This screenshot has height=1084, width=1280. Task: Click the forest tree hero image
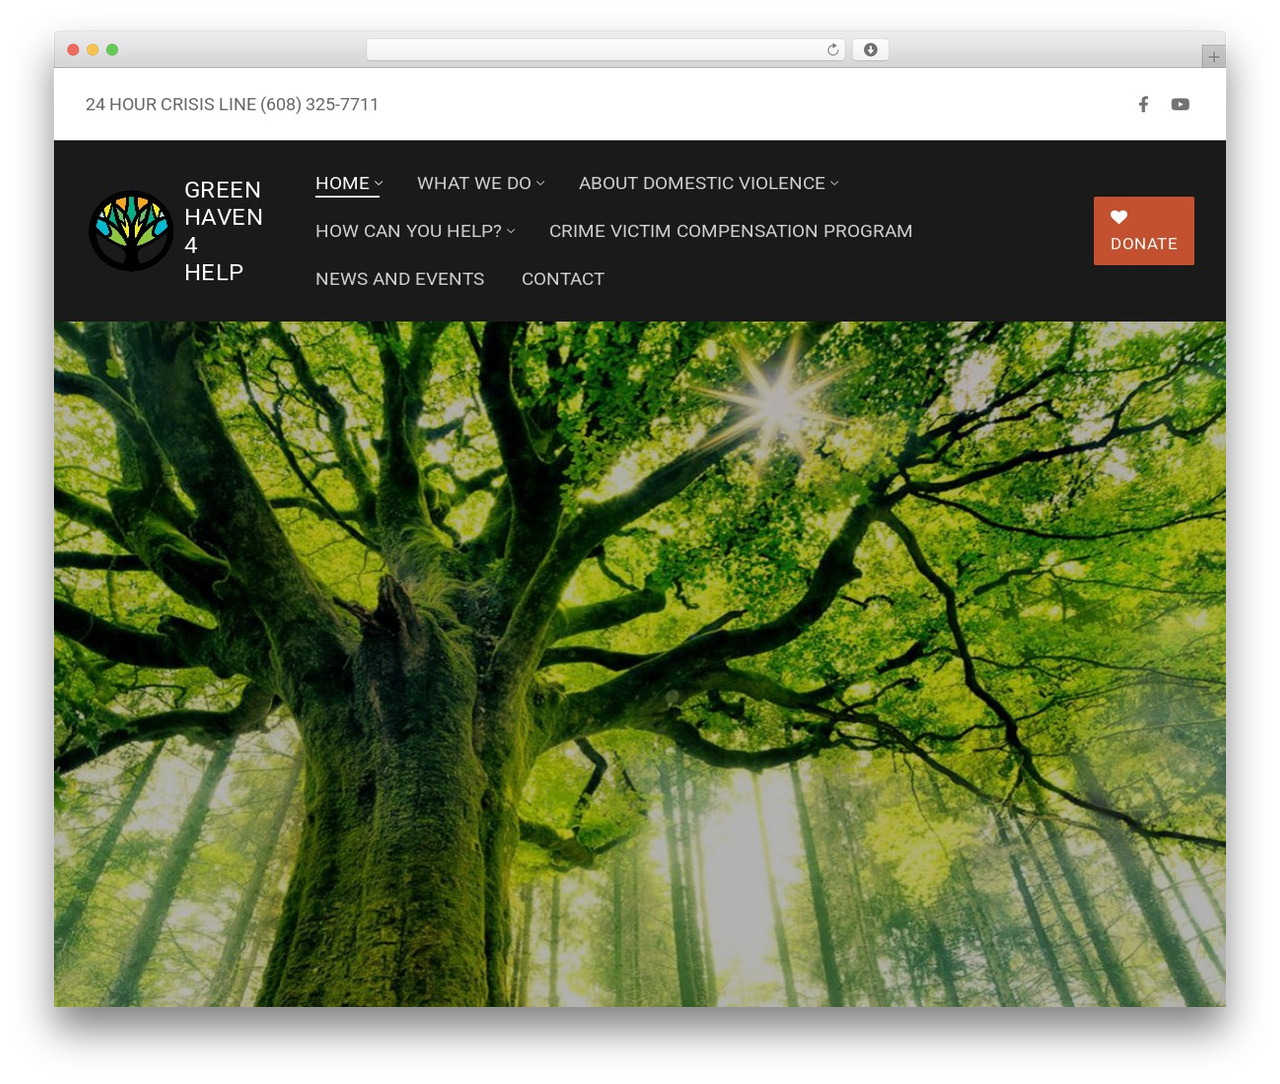tap(640, 664)
